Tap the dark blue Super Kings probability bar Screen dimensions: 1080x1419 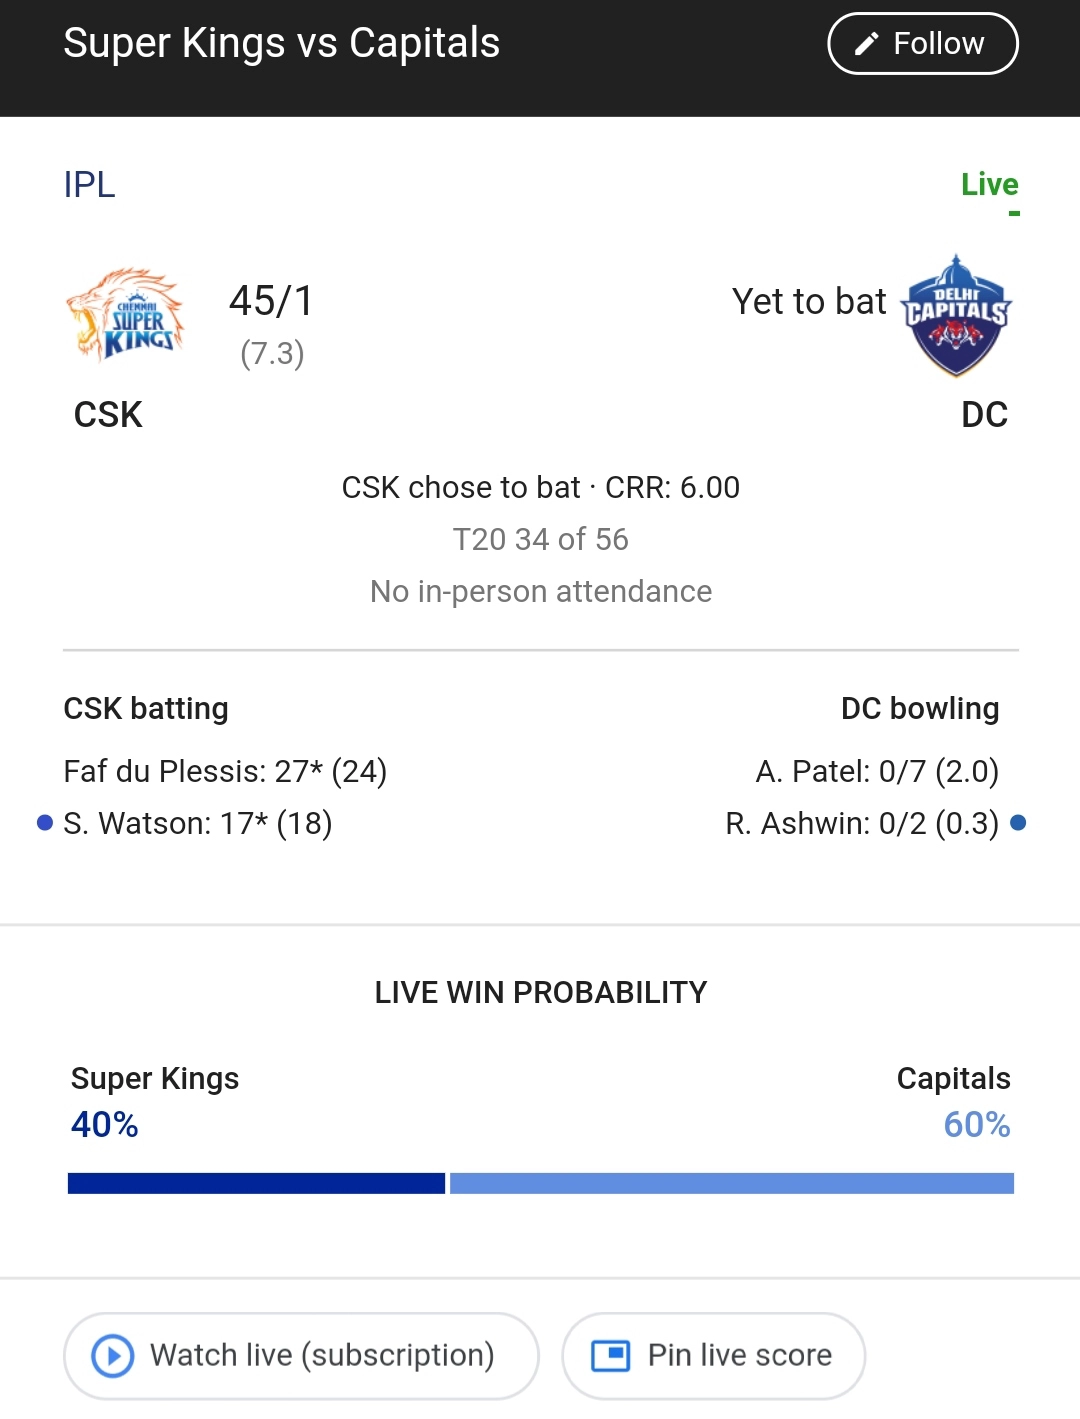[x=256, y=1183]
